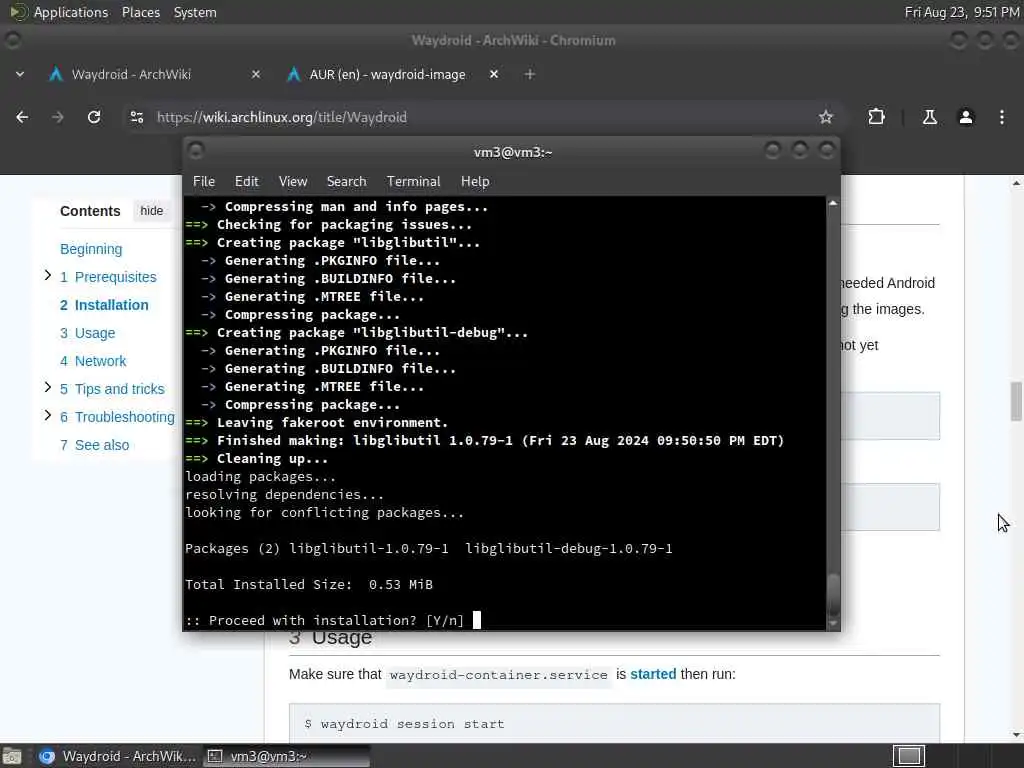Go to 5 Tips and tricks section

click(112, 389)
